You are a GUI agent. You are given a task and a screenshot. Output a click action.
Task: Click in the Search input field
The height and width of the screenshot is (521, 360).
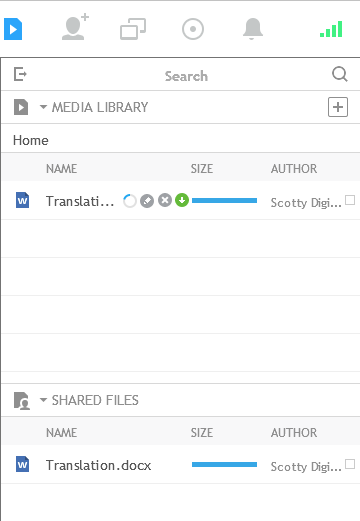(x=186, y=76)
